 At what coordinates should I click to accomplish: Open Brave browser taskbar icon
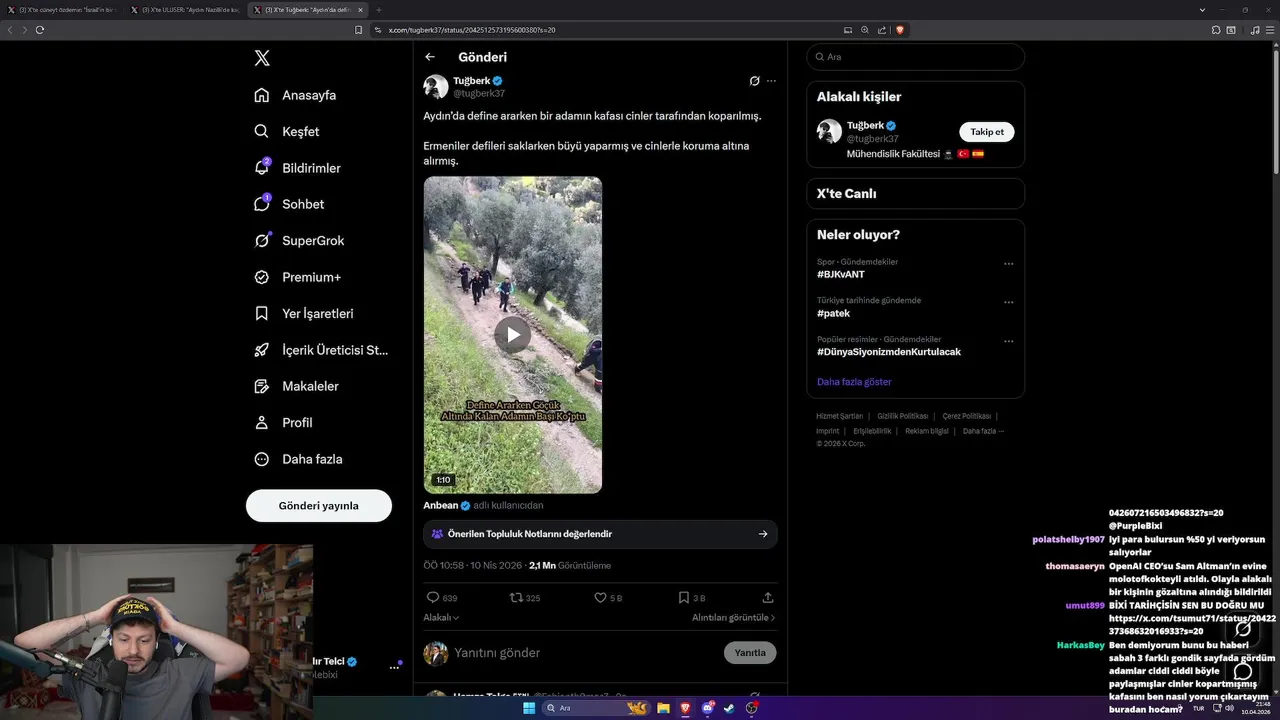point(685,708)
